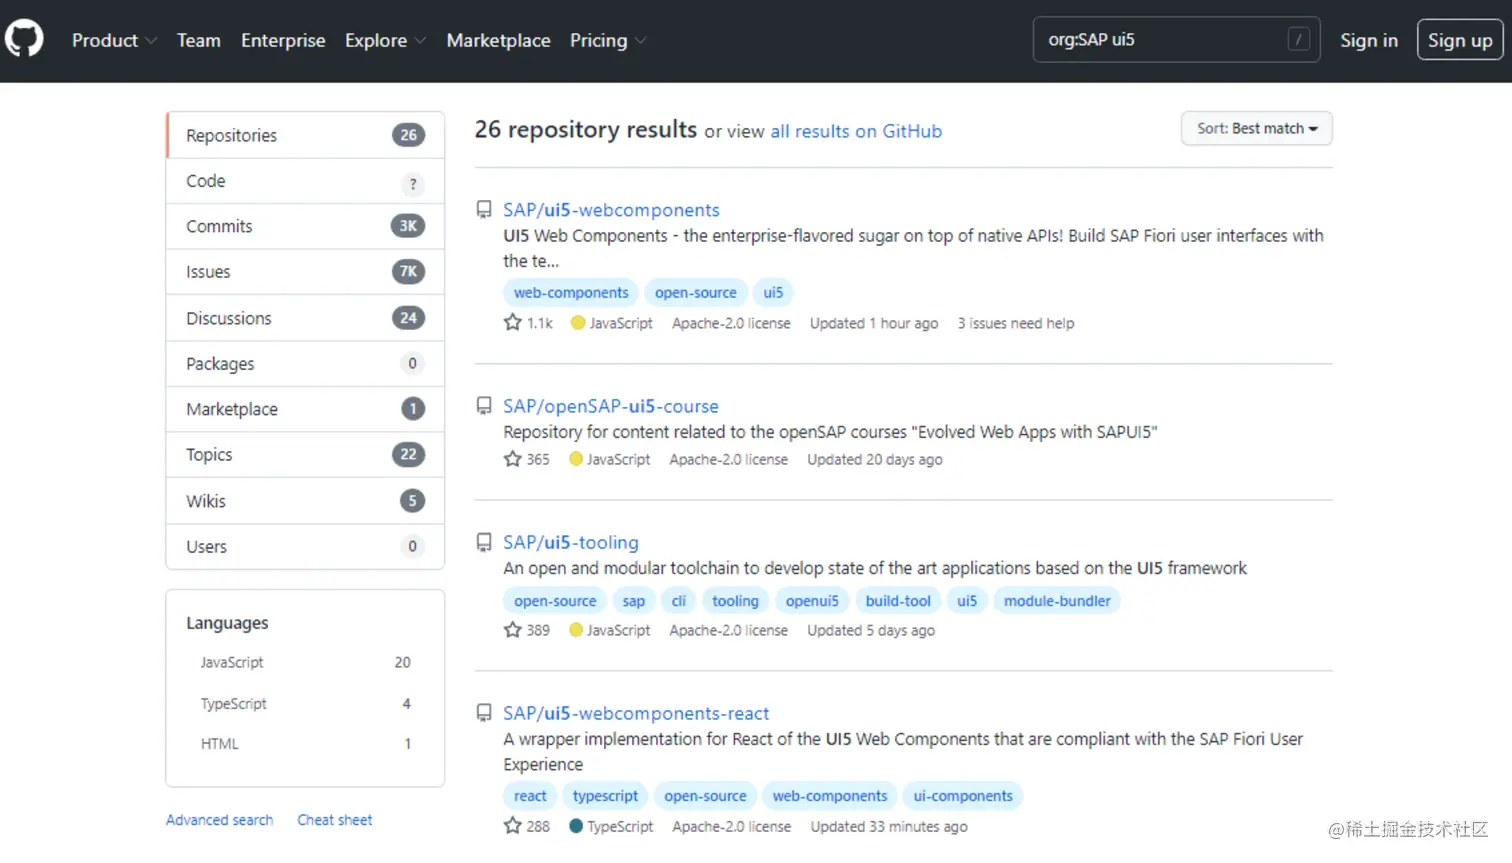1512x863 pixels.
Task: Click the Code count question mark badge
Action: [412, 184]
